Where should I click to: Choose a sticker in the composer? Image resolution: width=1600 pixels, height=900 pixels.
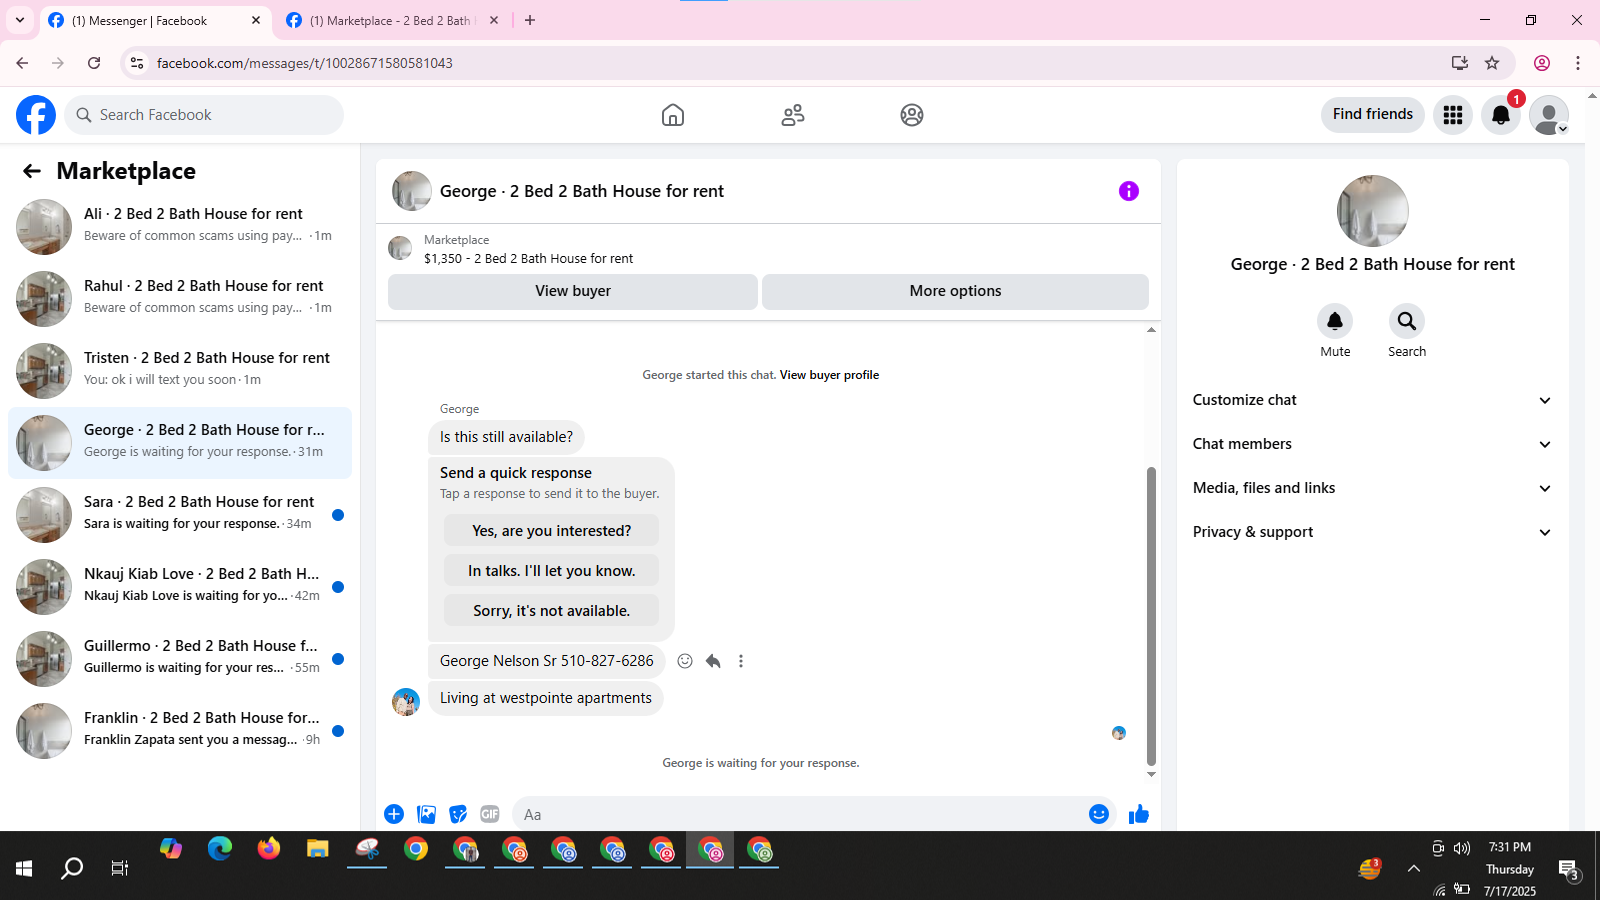pos(458,814)
